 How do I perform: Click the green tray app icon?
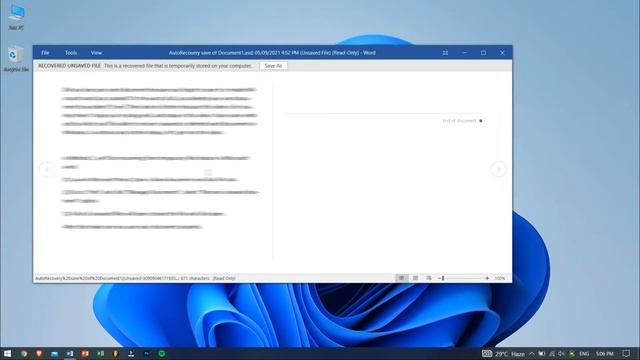coord(572,354)
